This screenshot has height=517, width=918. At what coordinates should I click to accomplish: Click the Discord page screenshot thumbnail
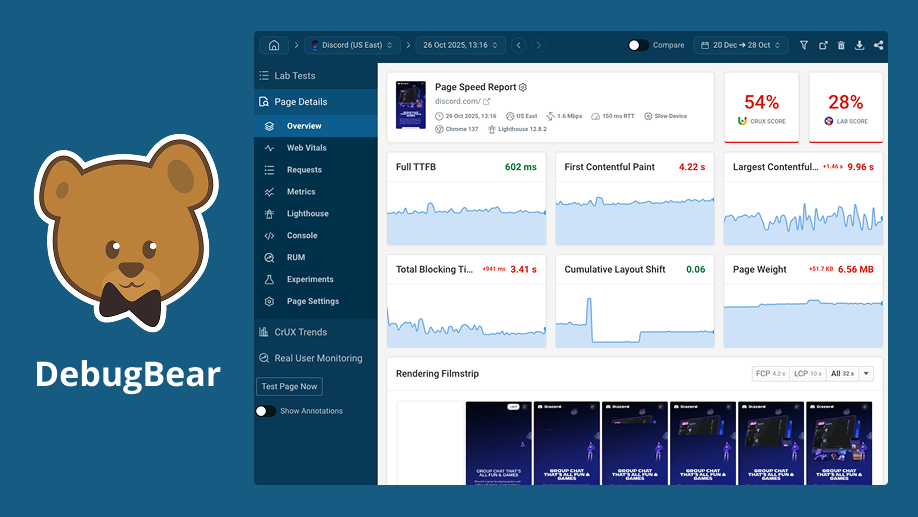click(411, 105)
